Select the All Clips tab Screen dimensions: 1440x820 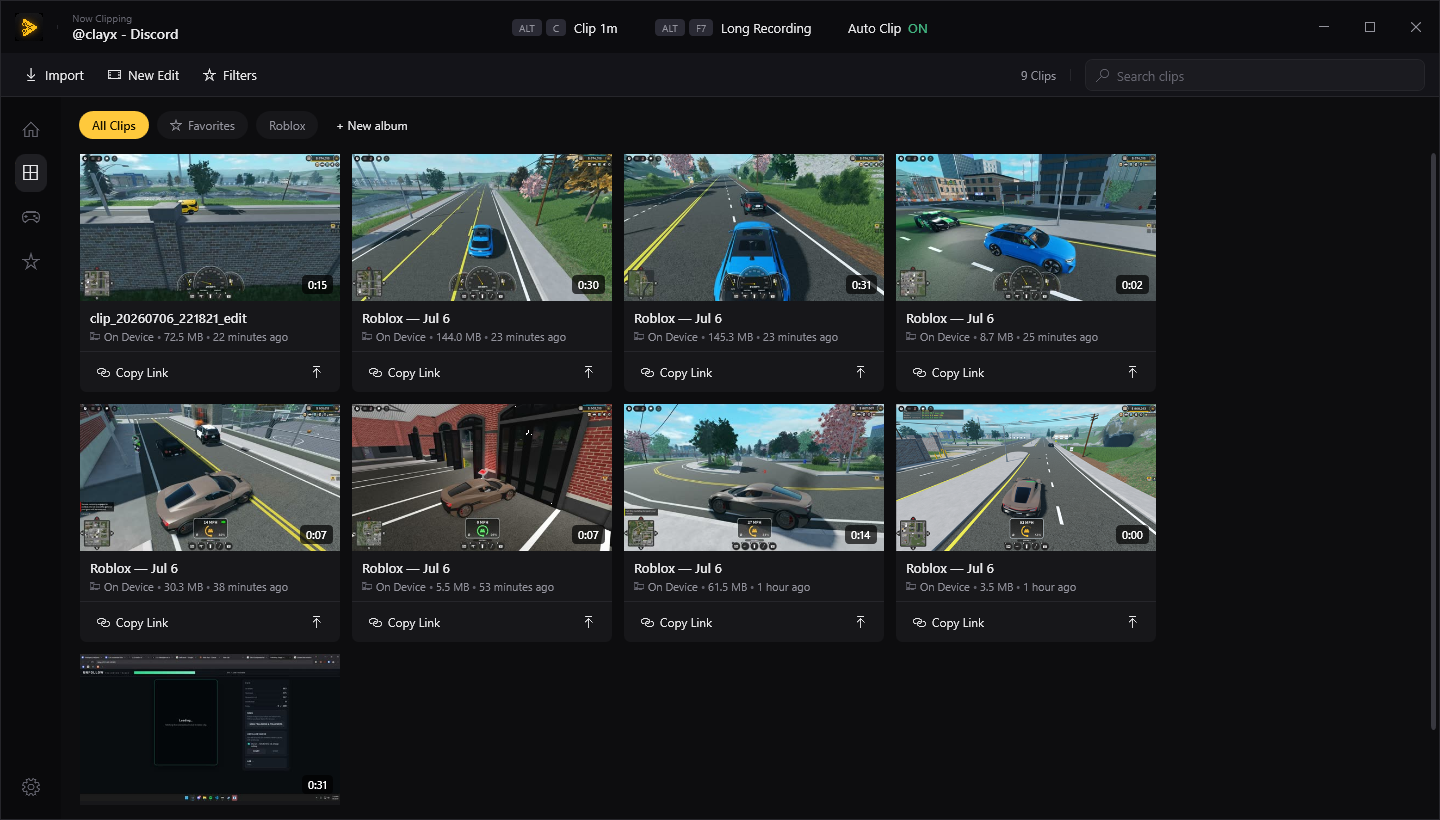[x=114, y=125]
